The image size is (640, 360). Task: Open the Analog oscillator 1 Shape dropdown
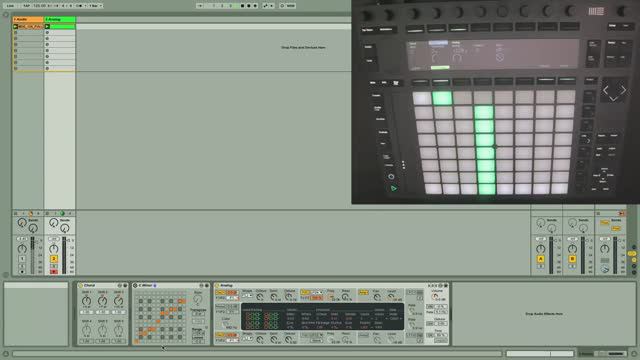(x=247, y=296)
